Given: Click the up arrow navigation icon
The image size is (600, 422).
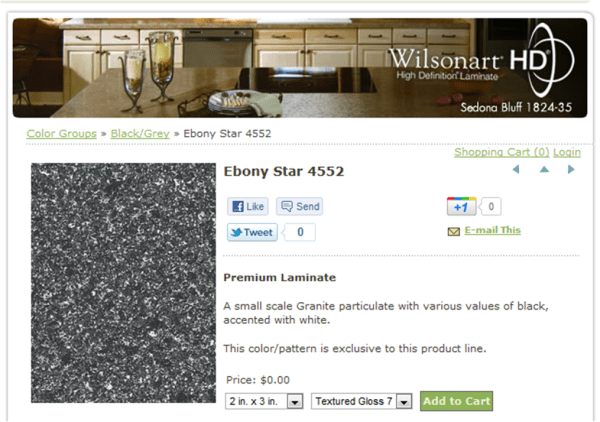Looking at the screenshot, I should 544,169.
